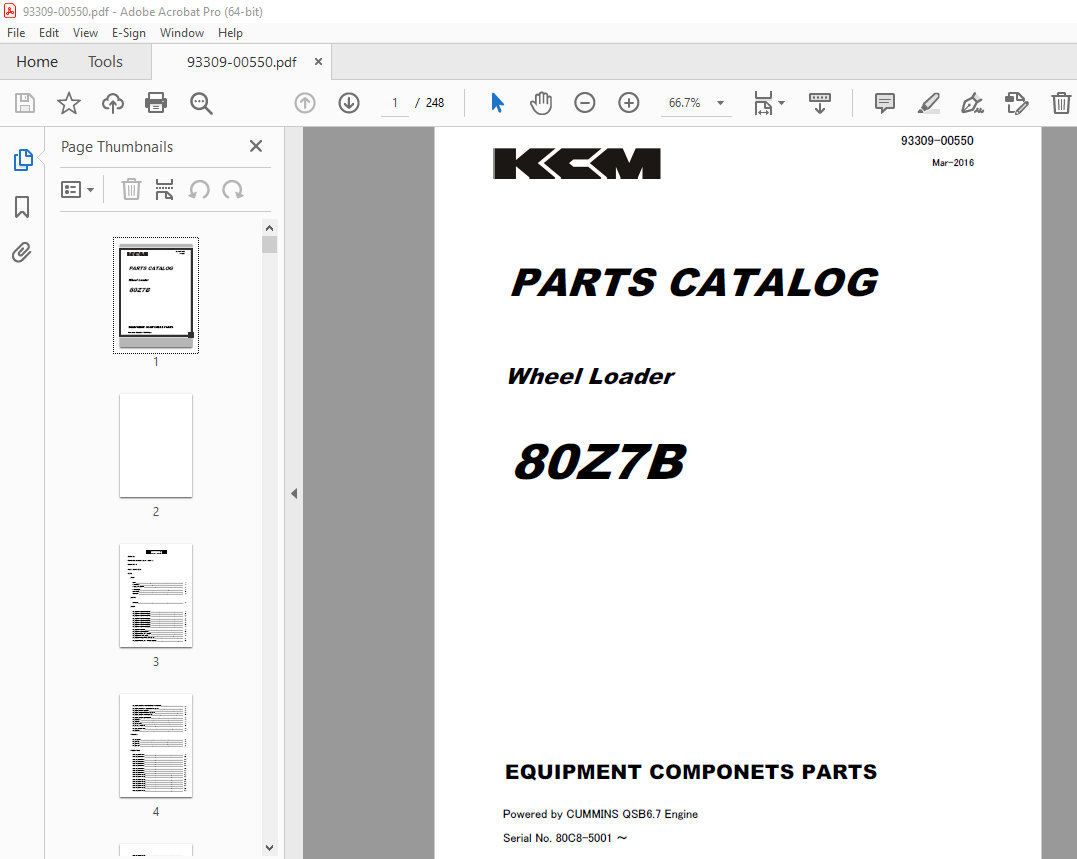This screenshot has height=859, width=1077.
Task: Open the Window menu
Action: 181,33
